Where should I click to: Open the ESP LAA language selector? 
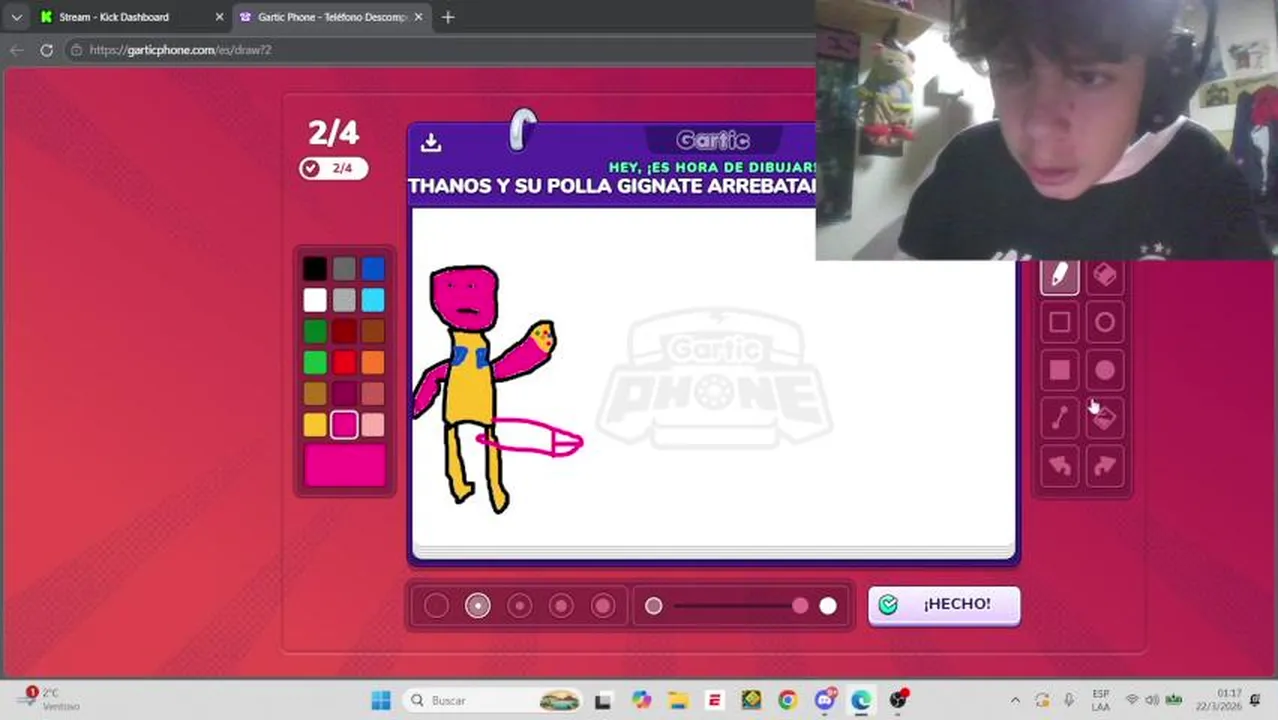1101,700
